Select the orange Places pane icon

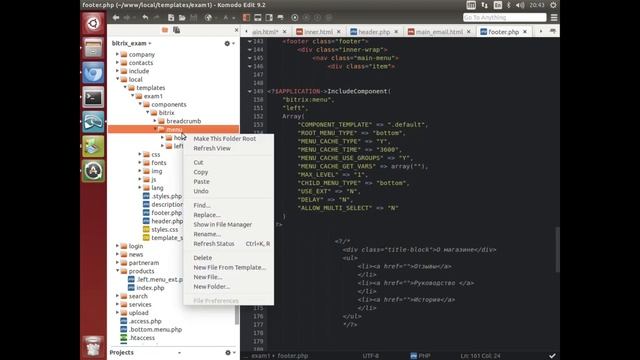[x=165, y=30]
